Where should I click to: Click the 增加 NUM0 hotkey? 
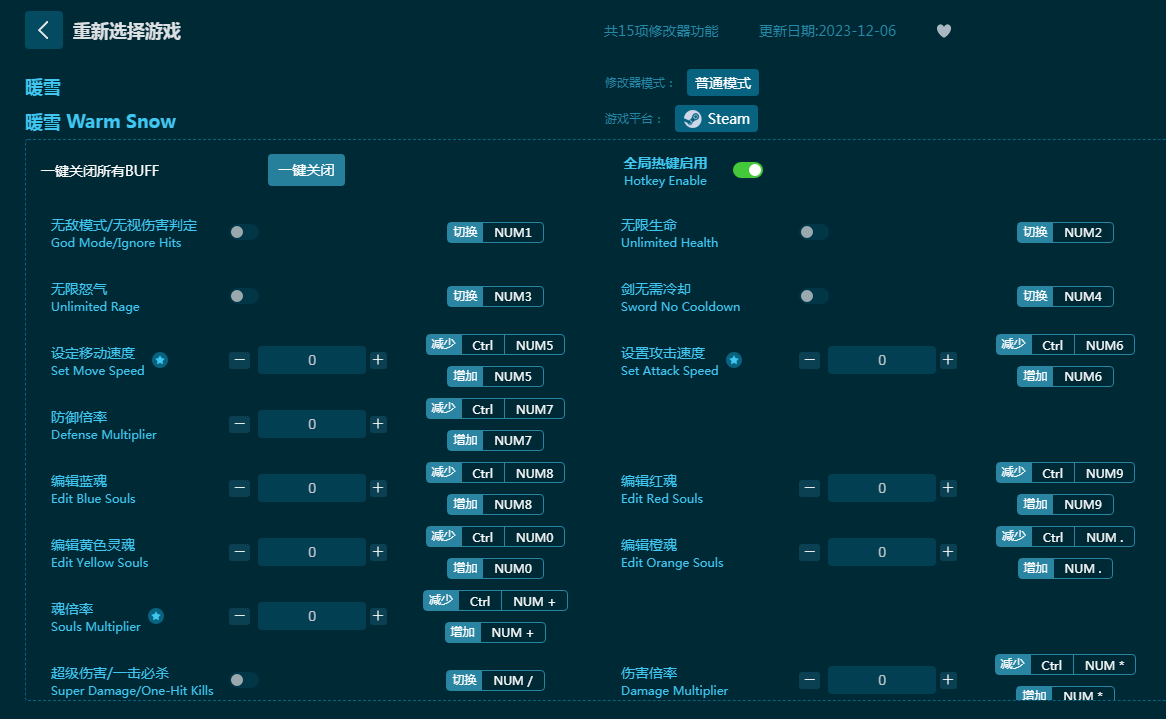pyautogui.click(x=495, y=568)
